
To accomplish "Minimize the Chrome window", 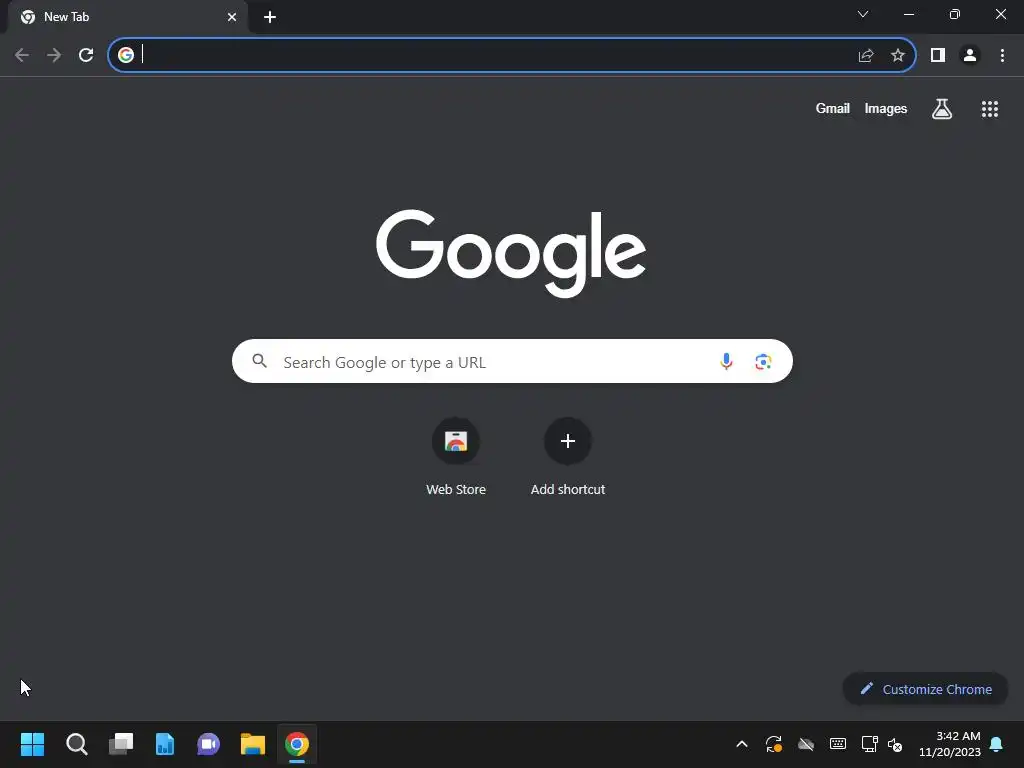I will pos(908,14).
